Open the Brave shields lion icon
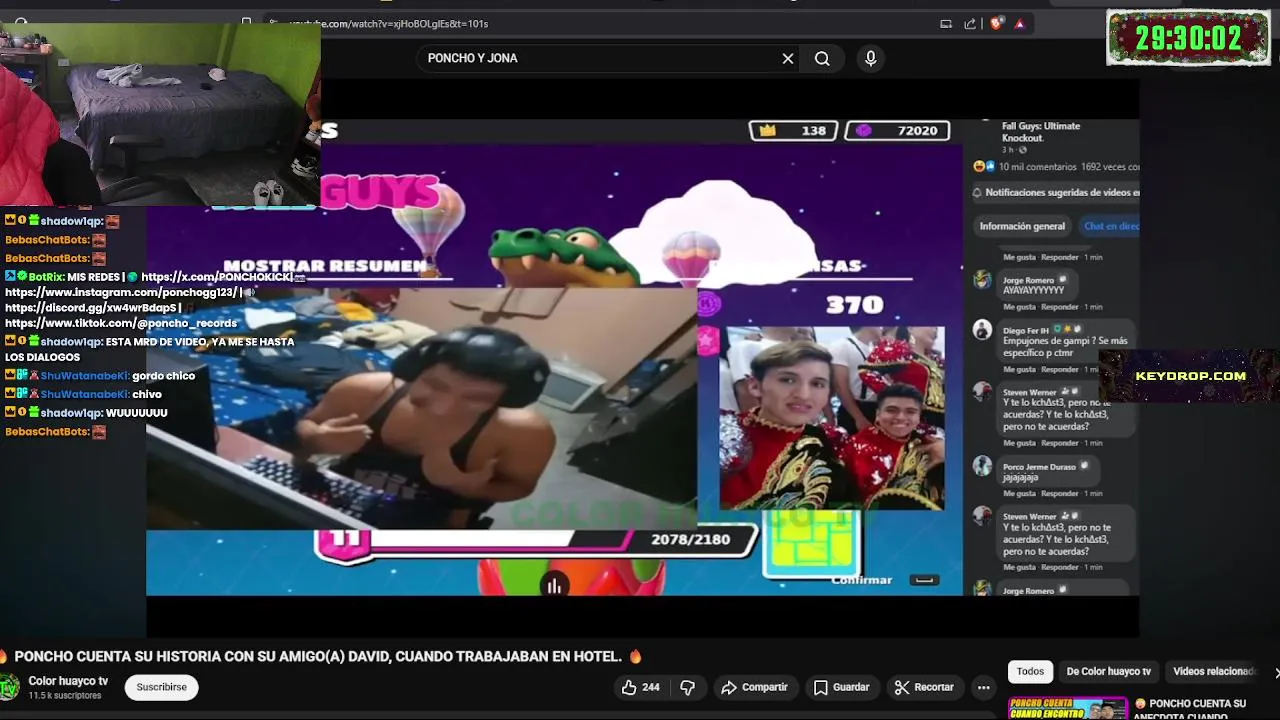The image size is (1280, 720). pos(996,24)
